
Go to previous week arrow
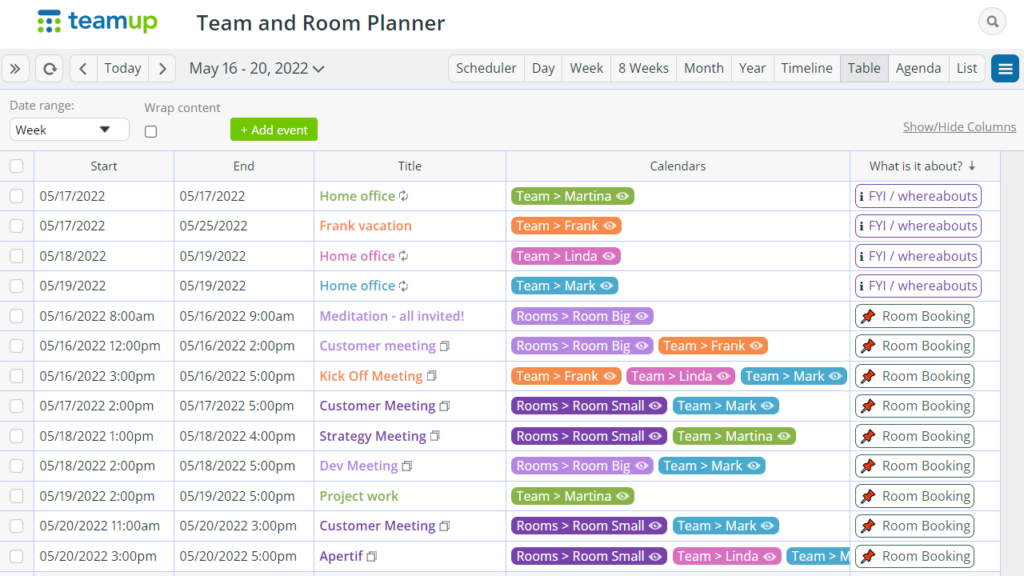[x=83, y=68]
